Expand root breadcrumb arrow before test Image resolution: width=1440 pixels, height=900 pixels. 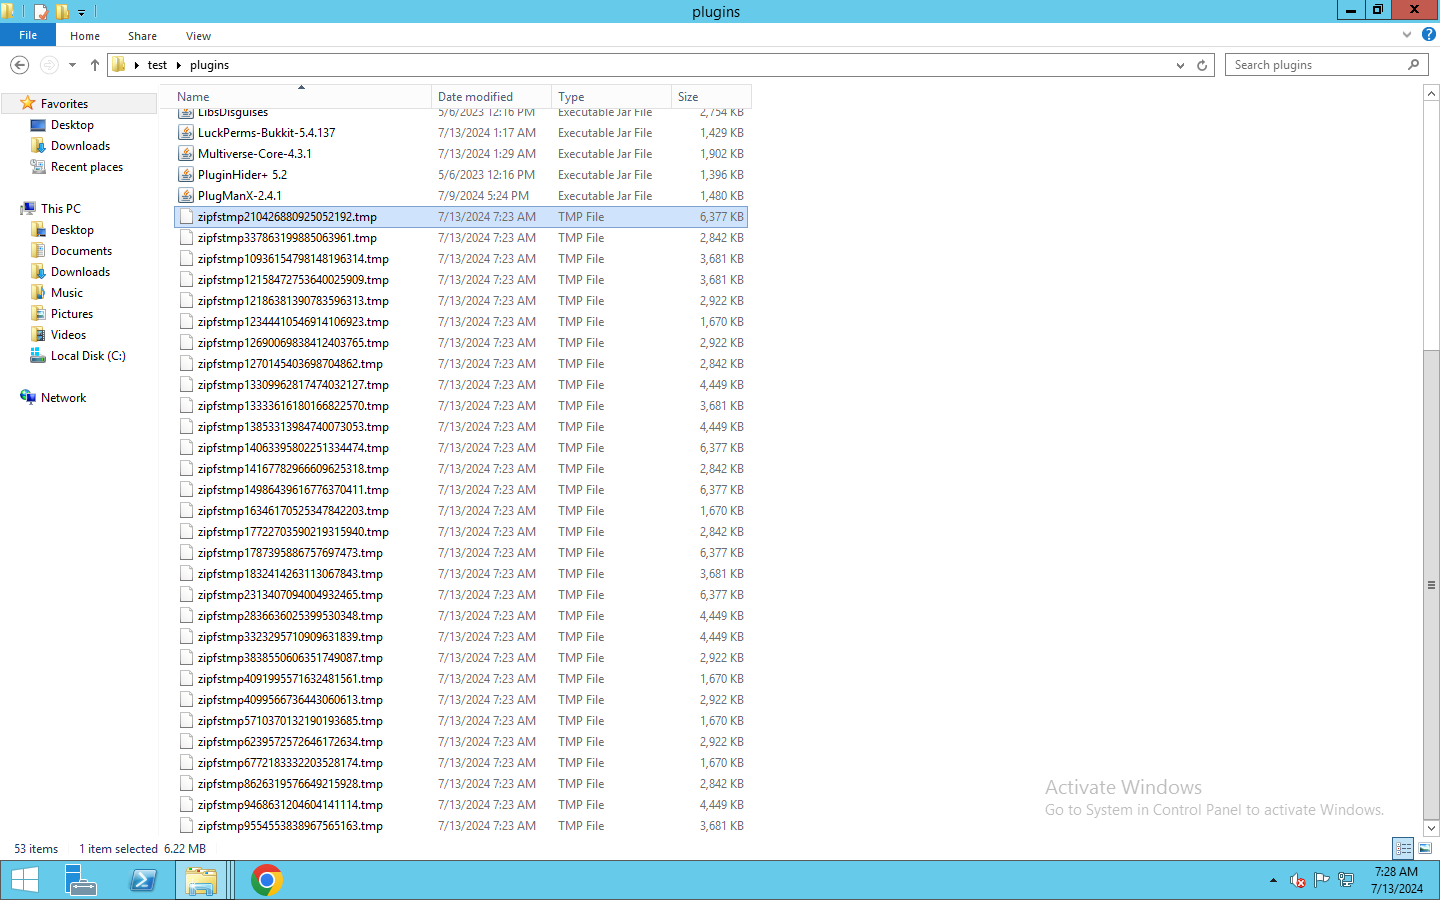point(137,65)
